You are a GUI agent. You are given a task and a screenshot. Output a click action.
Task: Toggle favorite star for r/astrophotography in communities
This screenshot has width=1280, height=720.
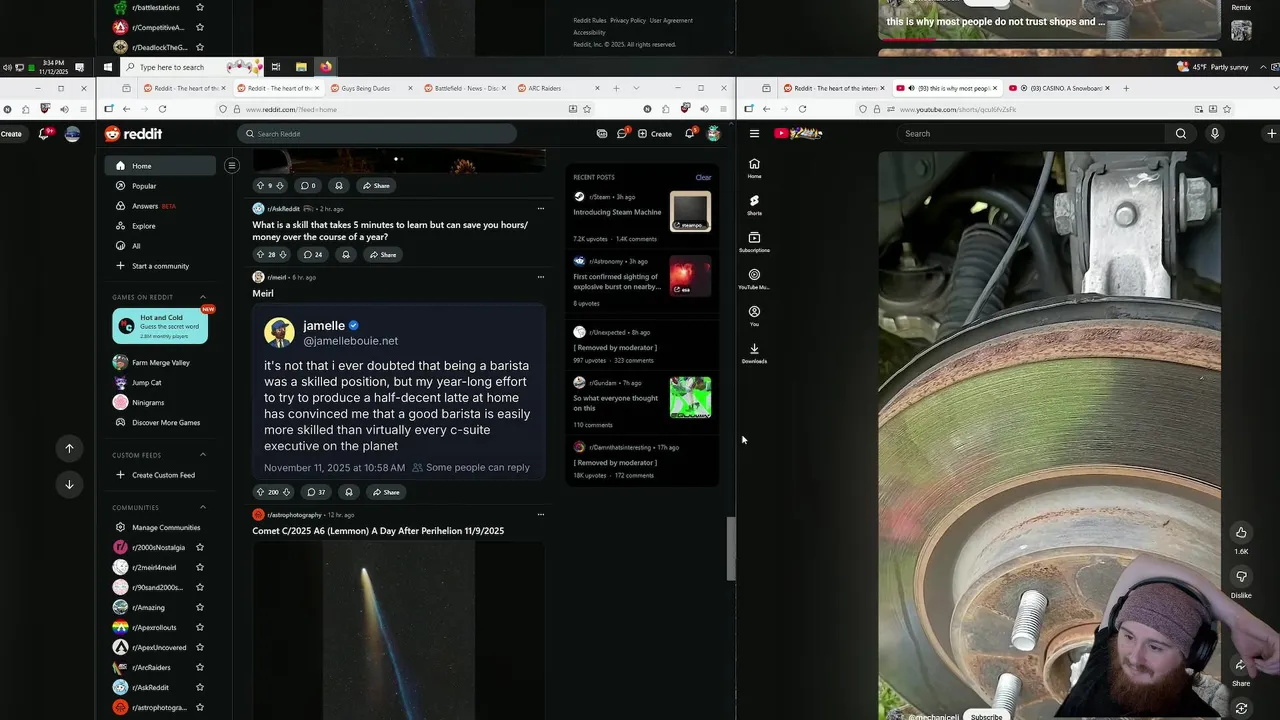[x=200, y=707]
